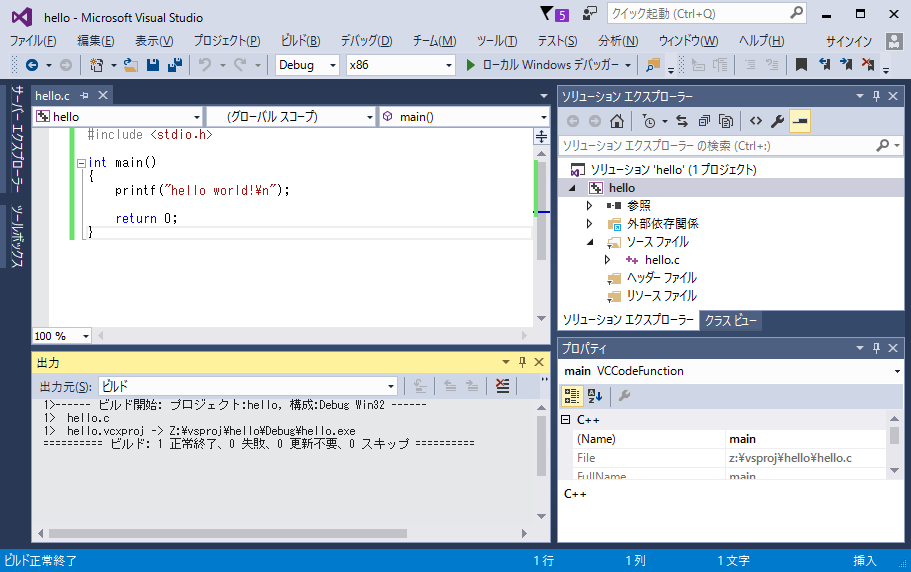The image size is (911, 572).
Task: Click the feedback icon in title bar
Action: [x=590, y=13]
